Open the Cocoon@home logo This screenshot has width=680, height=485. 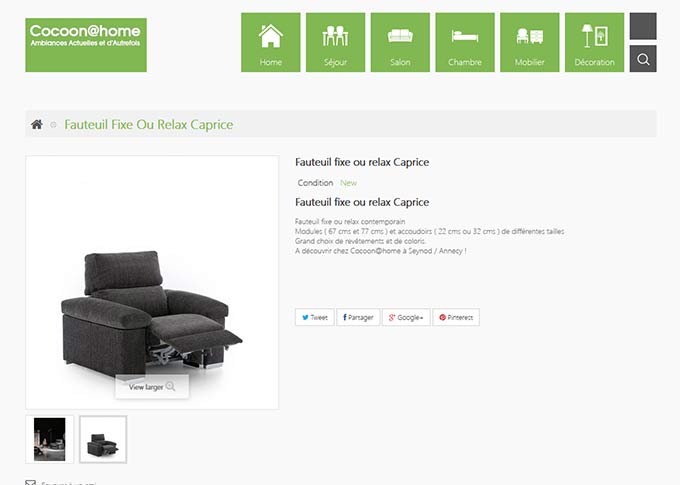click(x=86, y=45)
